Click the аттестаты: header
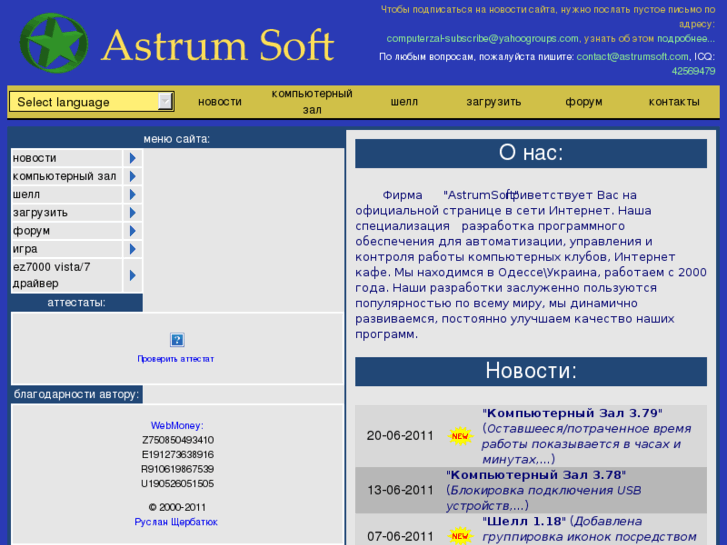This screenshot has width=727, height=545. [x=77, y=302]
